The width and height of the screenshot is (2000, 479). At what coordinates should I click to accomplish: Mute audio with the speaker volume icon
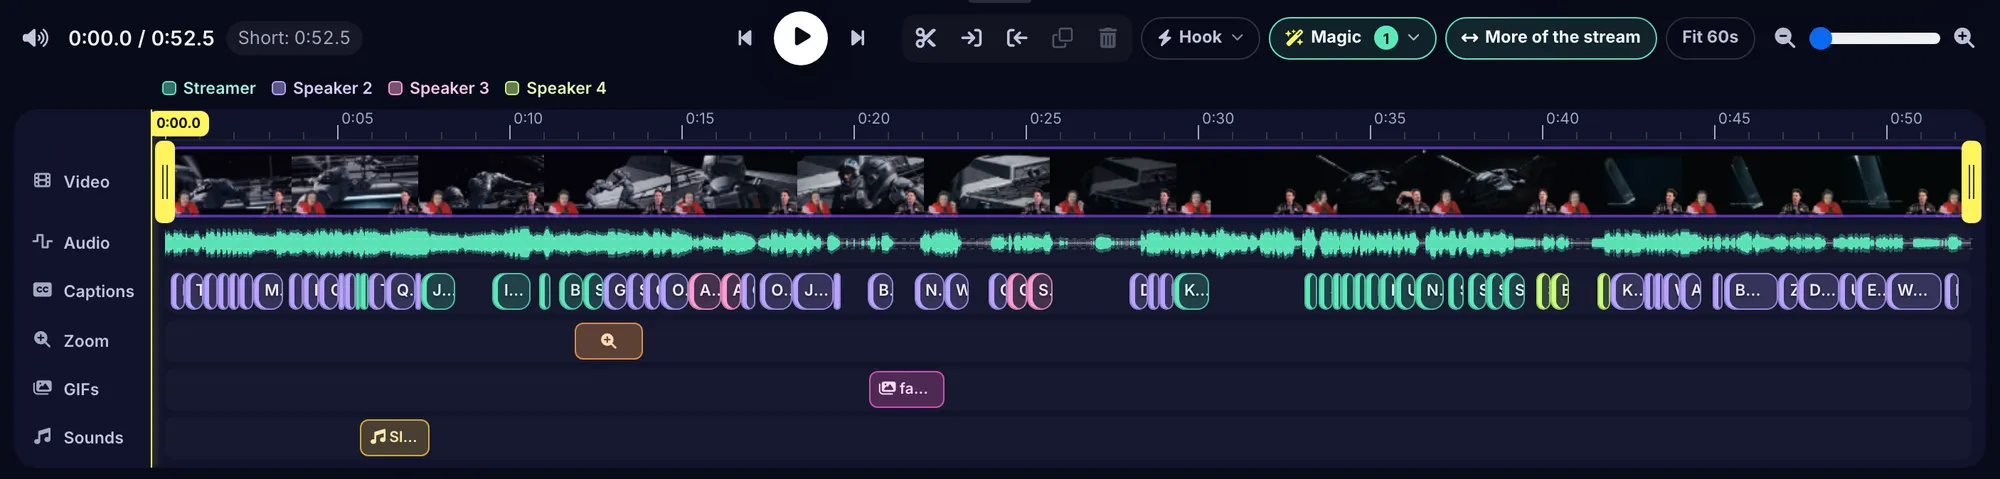35,38
